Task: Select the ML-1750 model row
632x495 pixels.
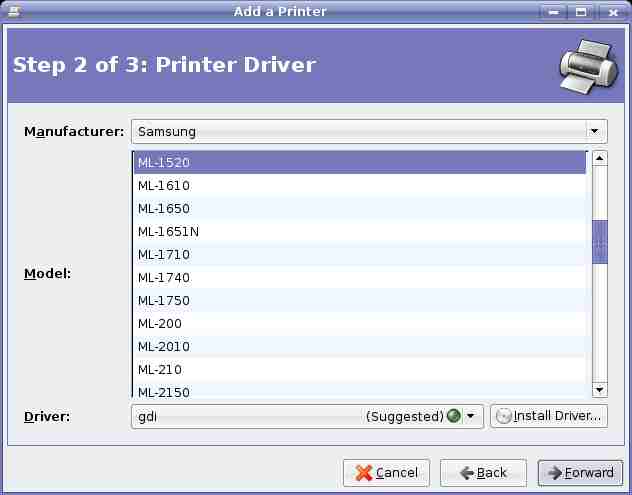Action: pos(360,300)
